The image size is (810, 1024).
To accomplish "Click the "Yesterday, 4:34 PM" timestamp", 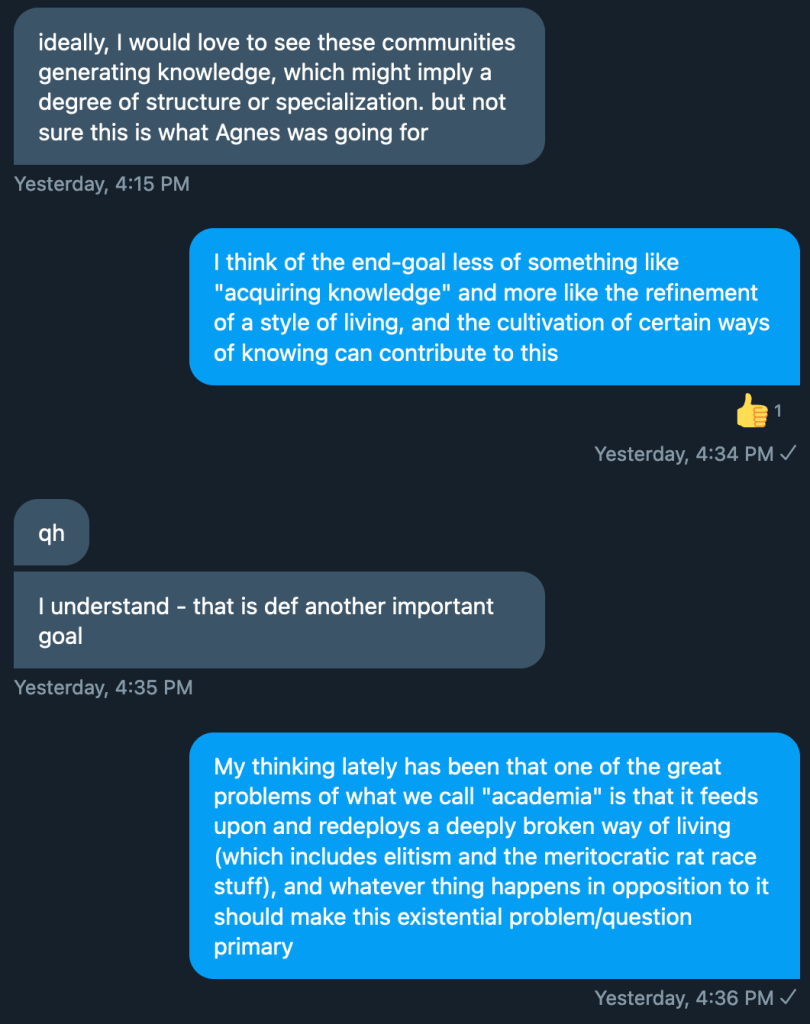I will (x=684, y=454).
